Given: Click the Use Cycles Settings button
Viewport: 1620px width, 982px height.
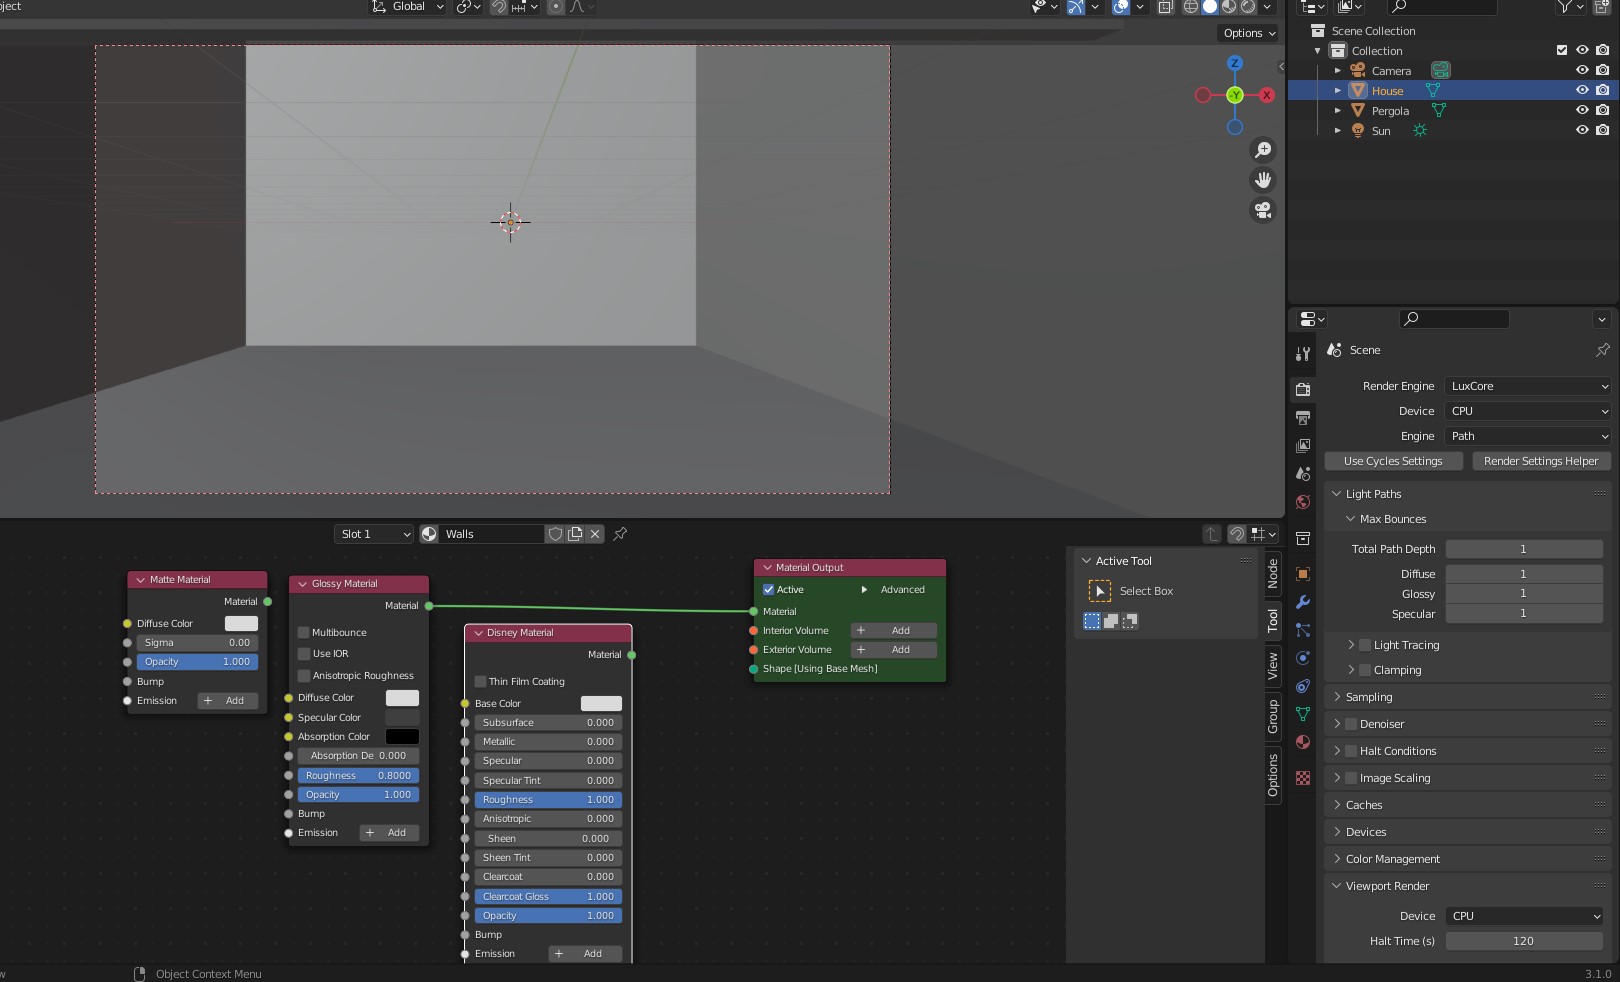Looking at the screenshot, I should point(1393,461).
